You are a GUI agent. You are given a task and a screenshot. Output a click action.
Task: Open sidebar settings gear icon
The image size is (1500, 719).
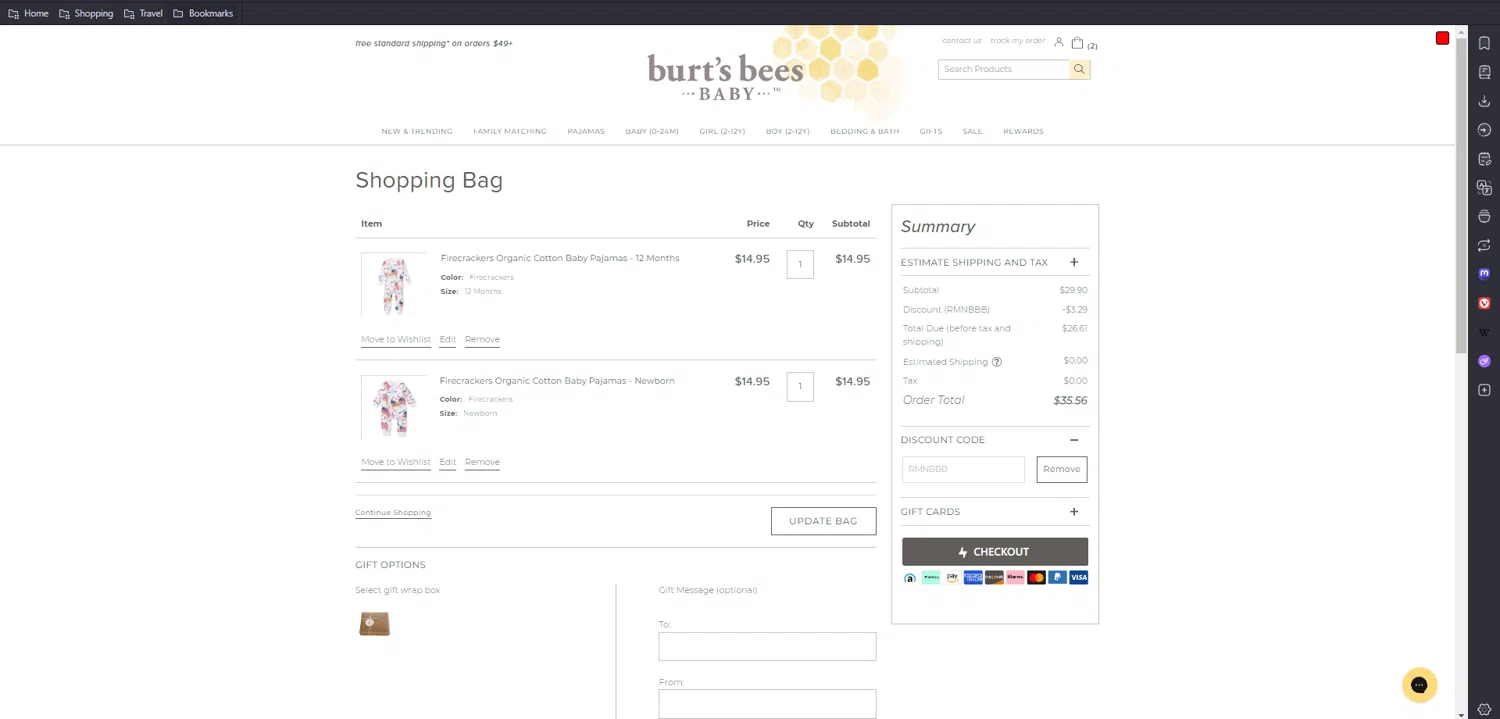1484,709
